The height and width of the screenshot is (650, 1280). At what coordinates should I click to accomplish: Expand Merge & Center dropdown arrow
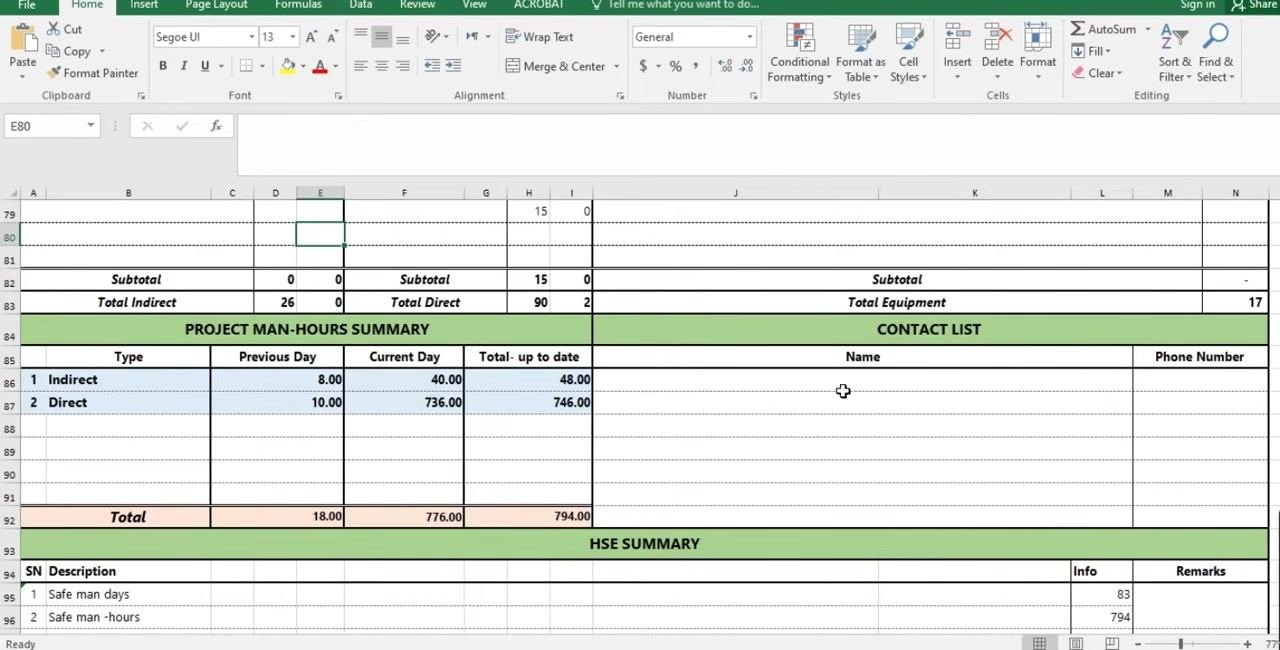coord(616,66)
